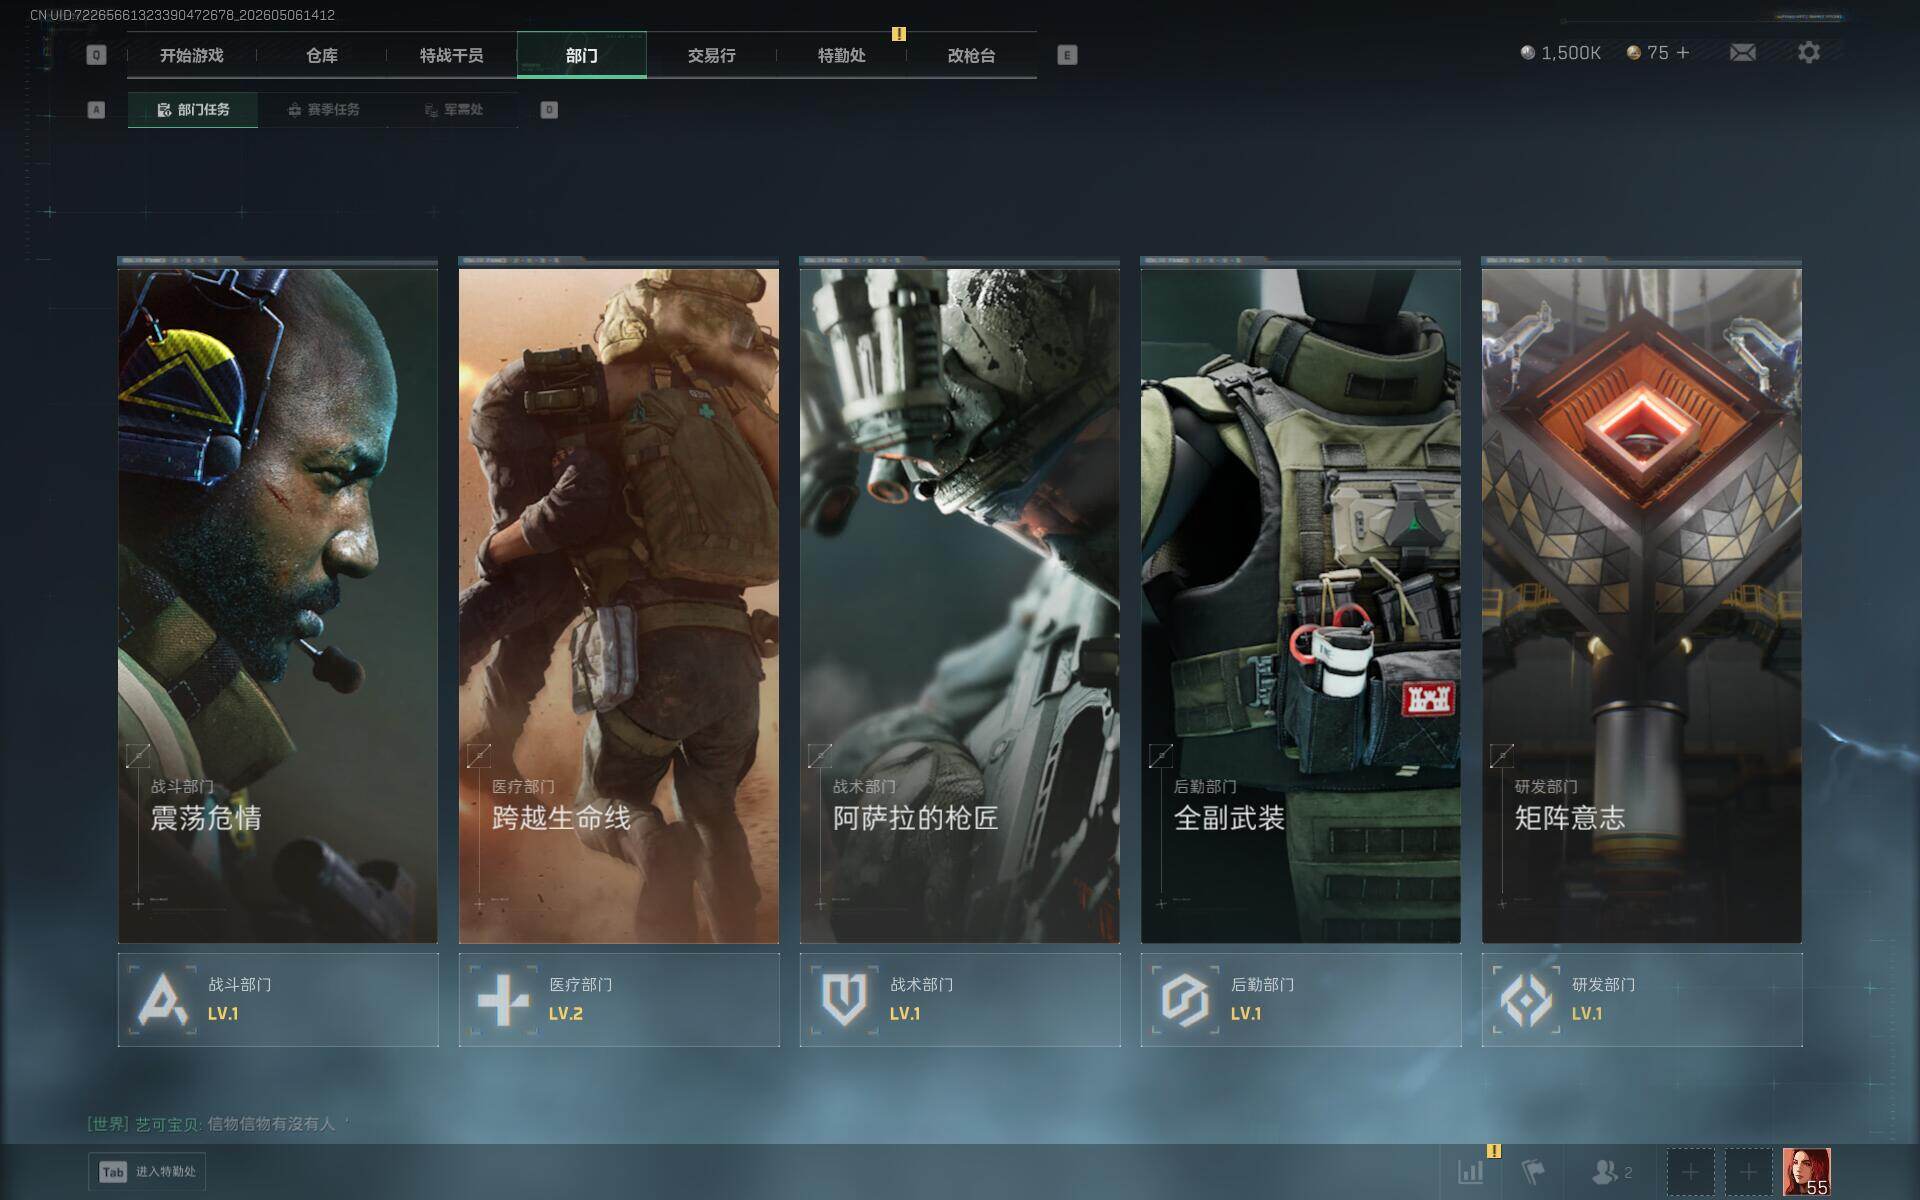Click the 战术部门 LV.1 panel
Image resolution: width=1920 pixels, height=1200 pixels.
(x=960, y=1000)
